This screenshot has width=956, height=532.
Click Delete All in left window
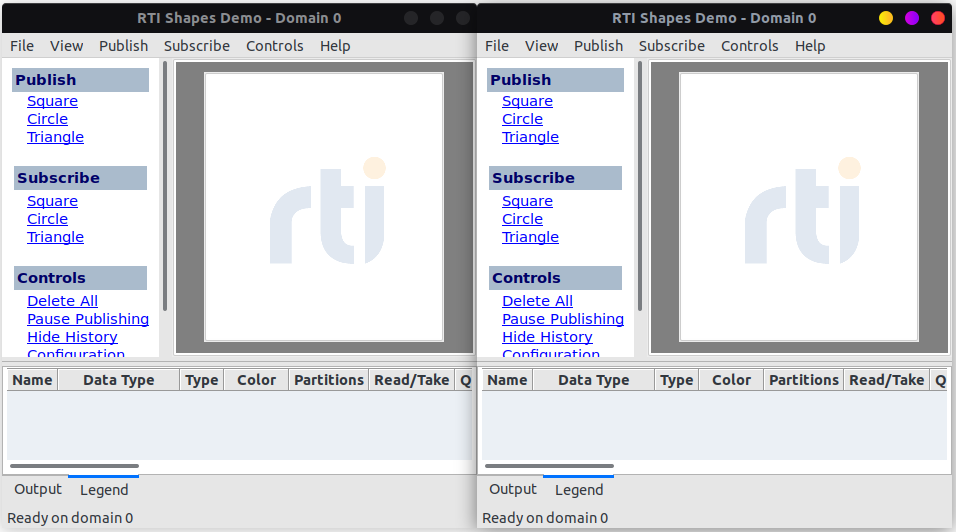[x=63, y=301]
